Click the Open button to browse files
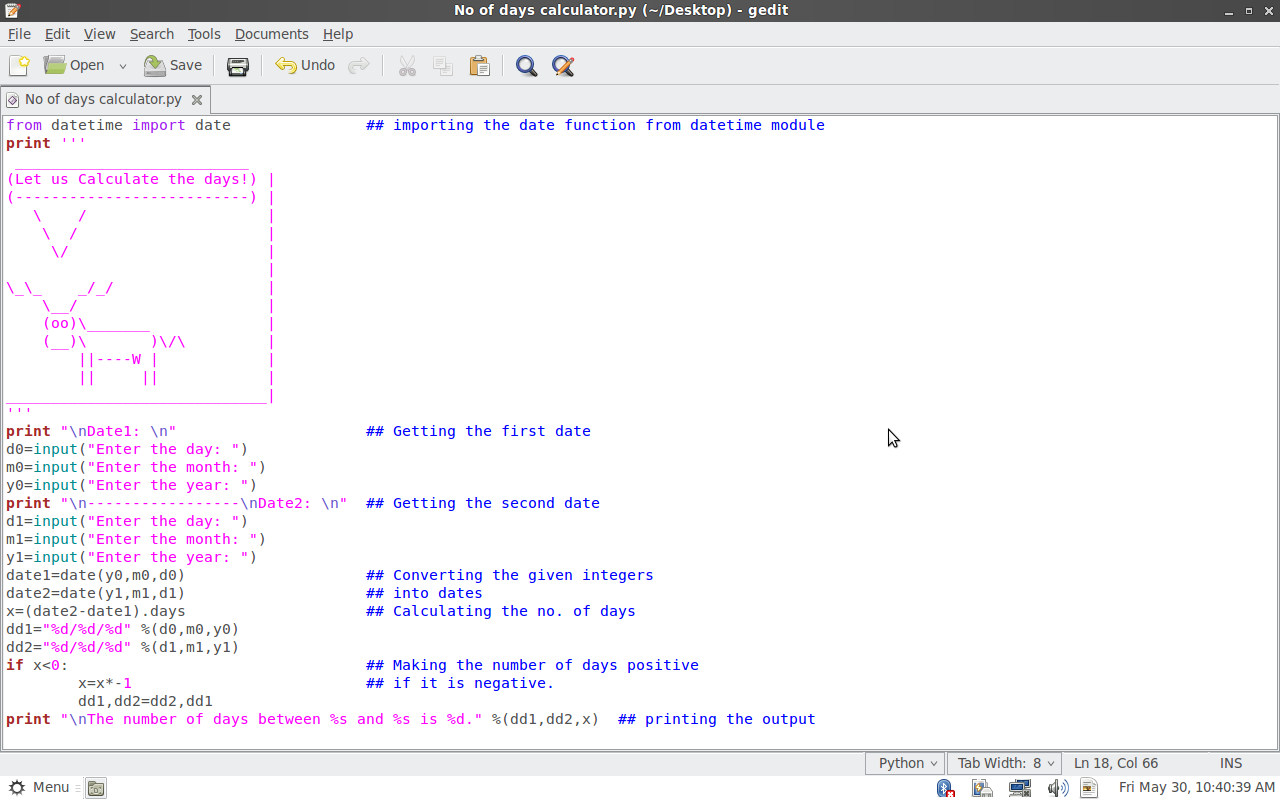The height and width of the screenshot is (800, 1280). pos(75,65)
